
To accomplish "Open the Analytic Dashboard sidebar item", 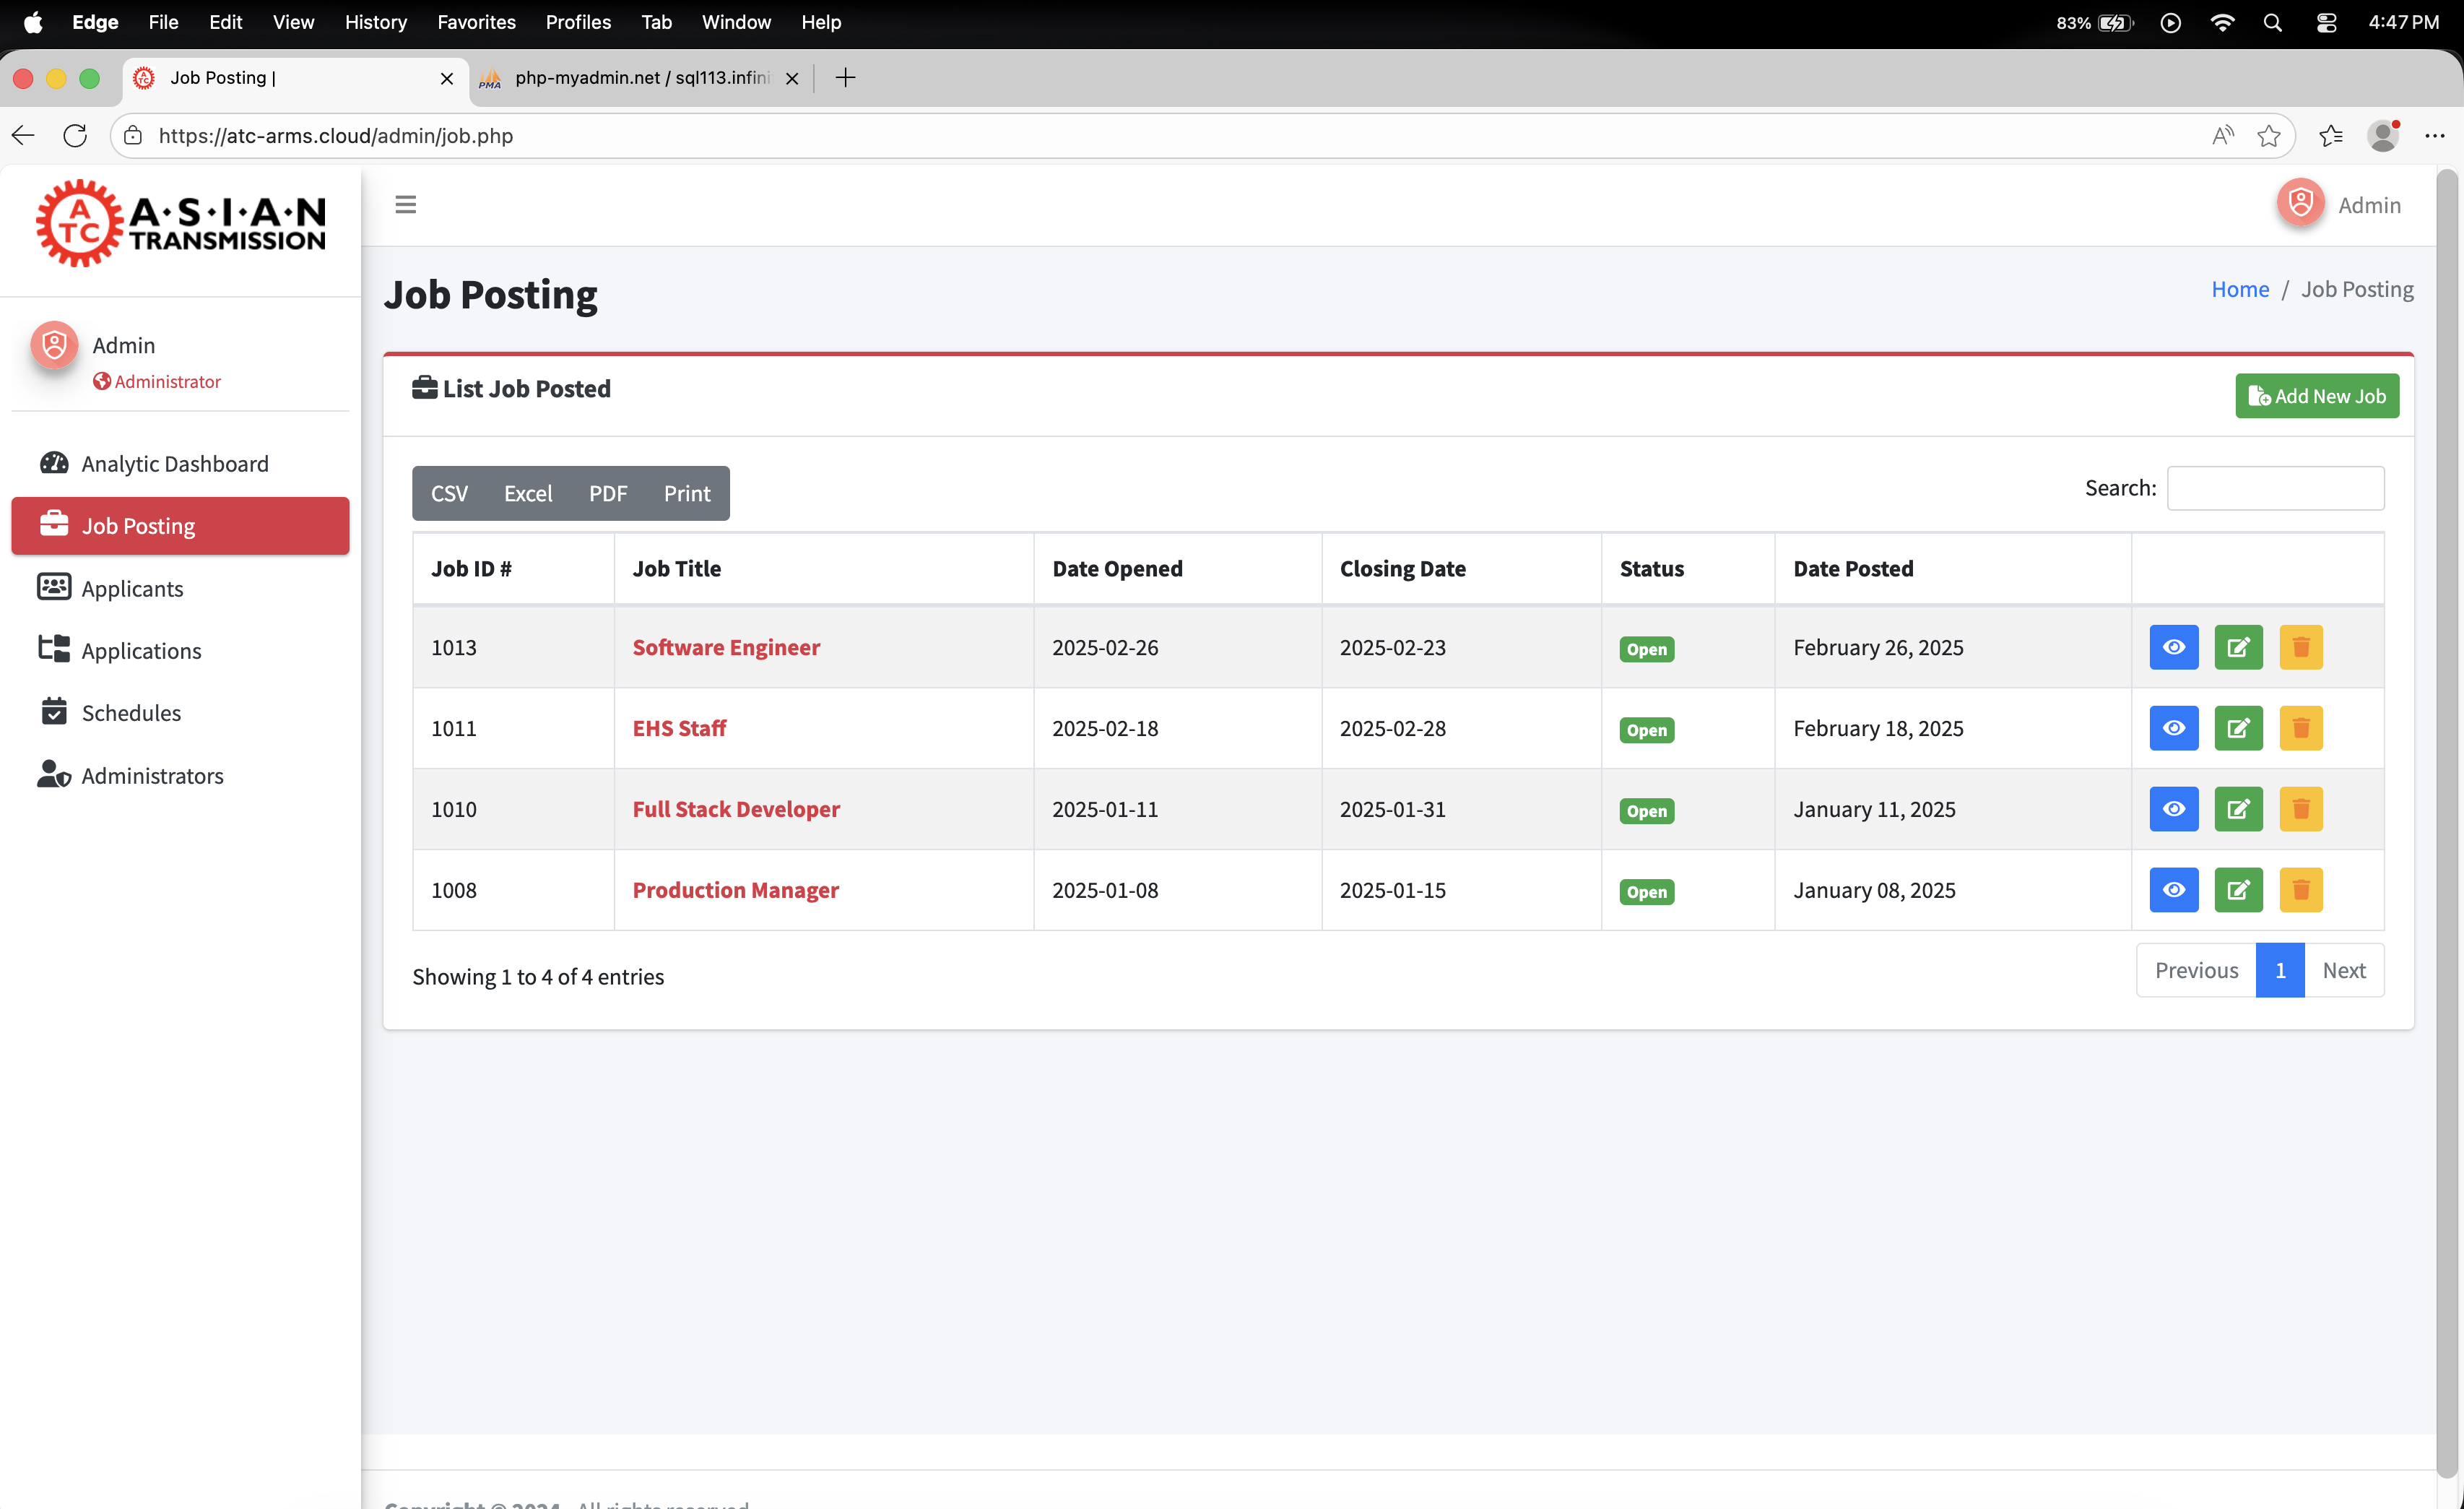I will pyautogui.click(x=174, y=464).
